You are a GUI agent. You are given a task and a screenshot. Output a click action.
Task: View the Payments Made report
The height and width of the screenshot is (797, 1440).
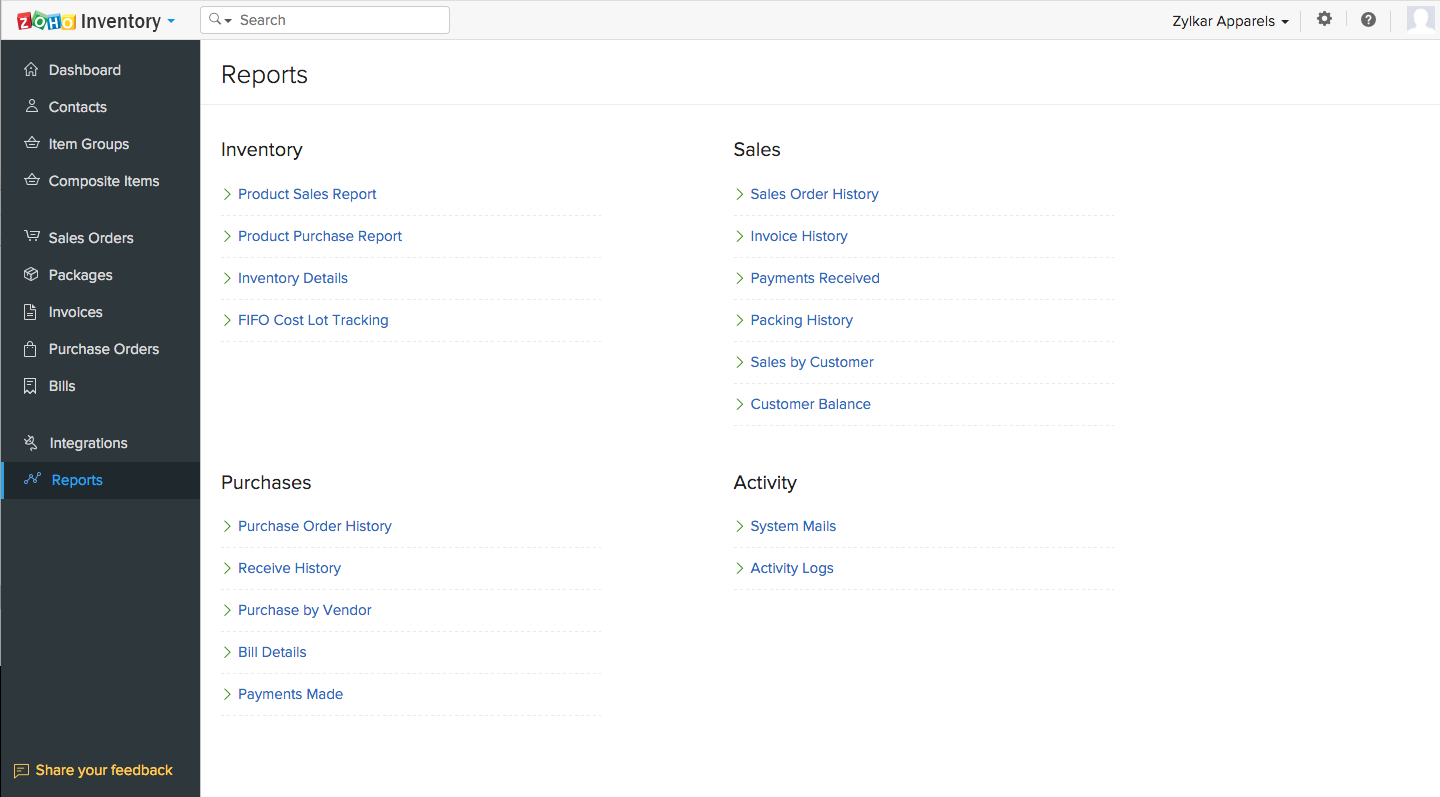290,693
